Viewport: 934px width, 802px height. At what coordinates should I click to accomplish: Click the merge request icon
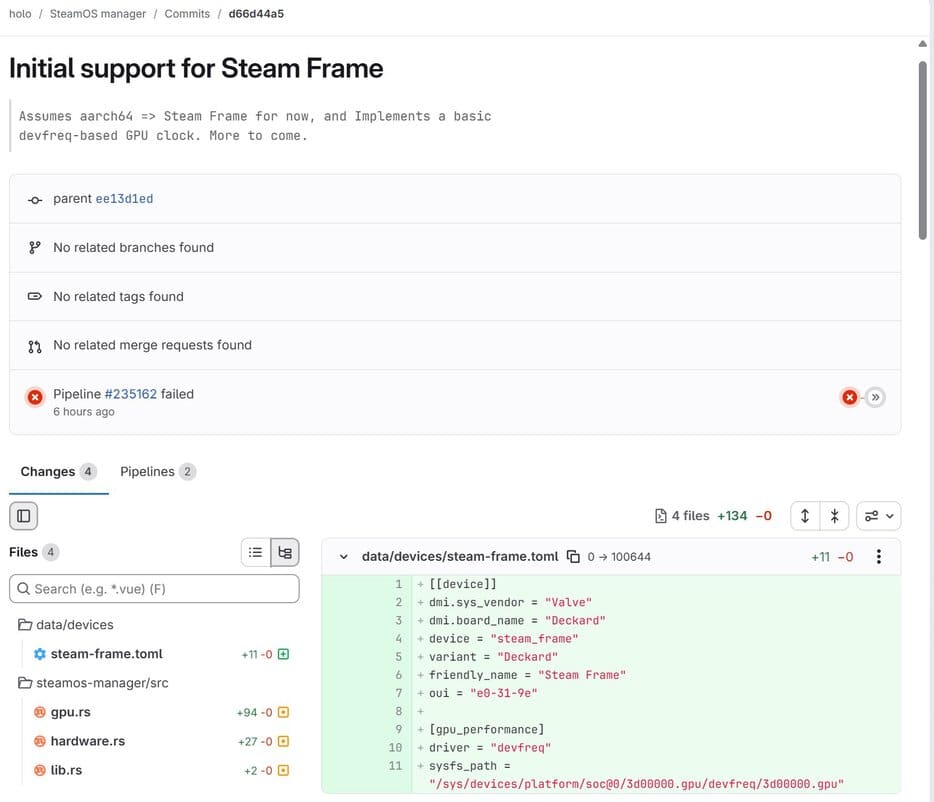coord(35,346)
